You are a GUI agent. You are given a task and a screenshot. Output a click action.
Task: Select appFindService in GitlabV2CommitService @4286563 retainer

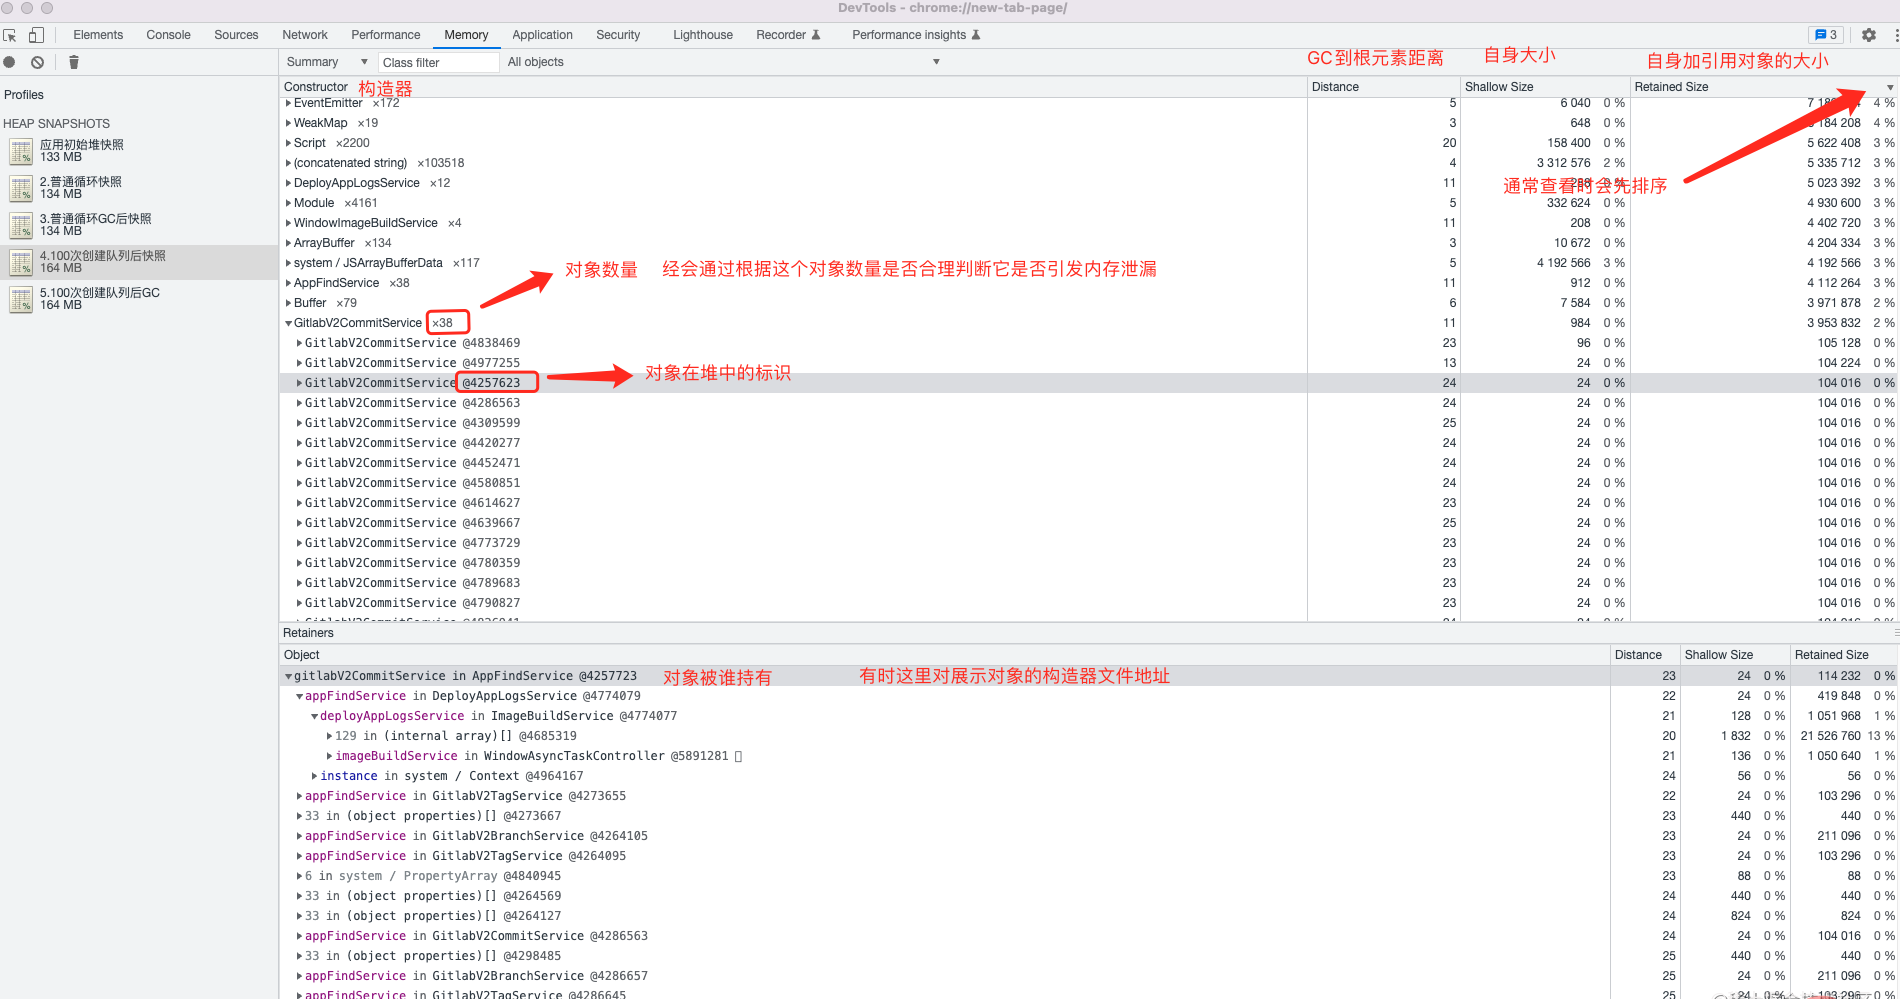coord(1089,936)
